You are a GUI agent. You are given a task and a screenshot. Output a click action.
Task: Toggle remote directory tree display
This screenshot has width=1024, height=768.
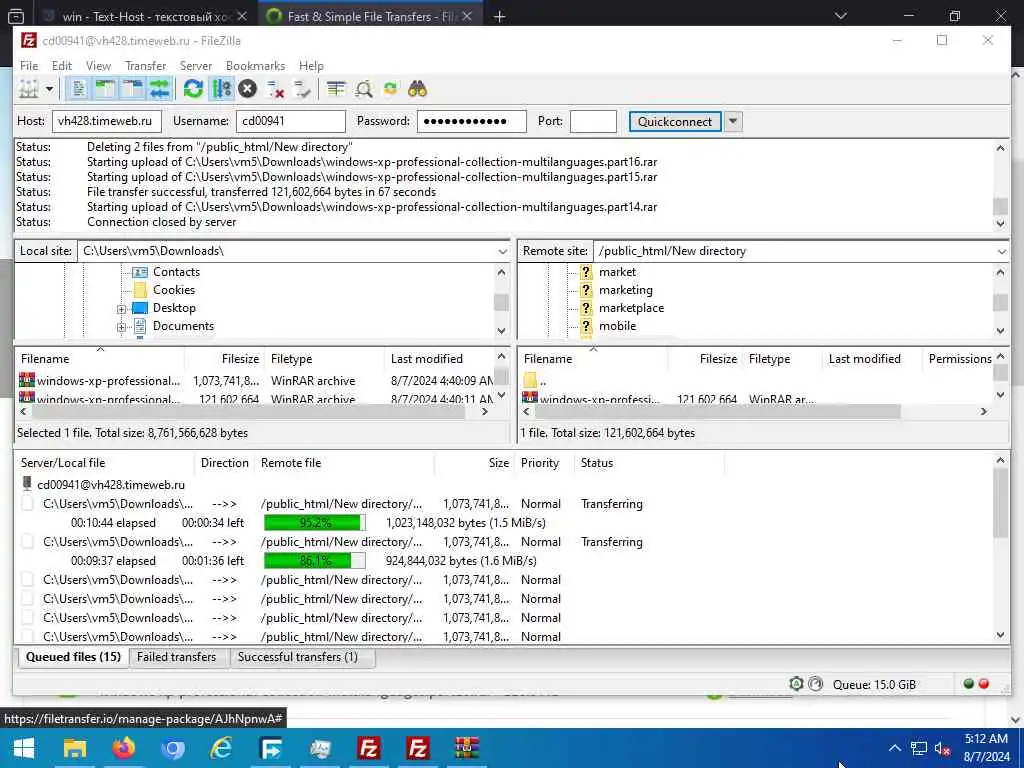[x=133, y=89]
